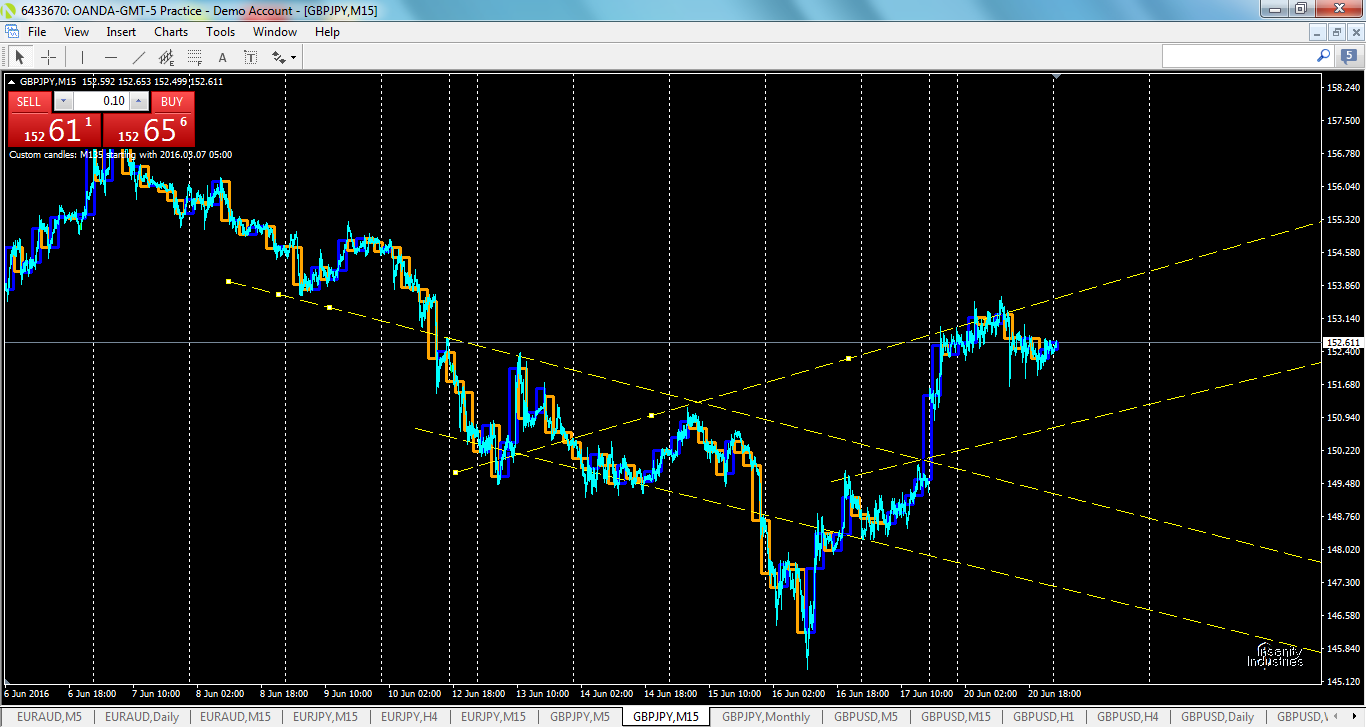Select the Horizontal Line drawing tool
This screenshot has height=728, width=1366.
point(110,56)
